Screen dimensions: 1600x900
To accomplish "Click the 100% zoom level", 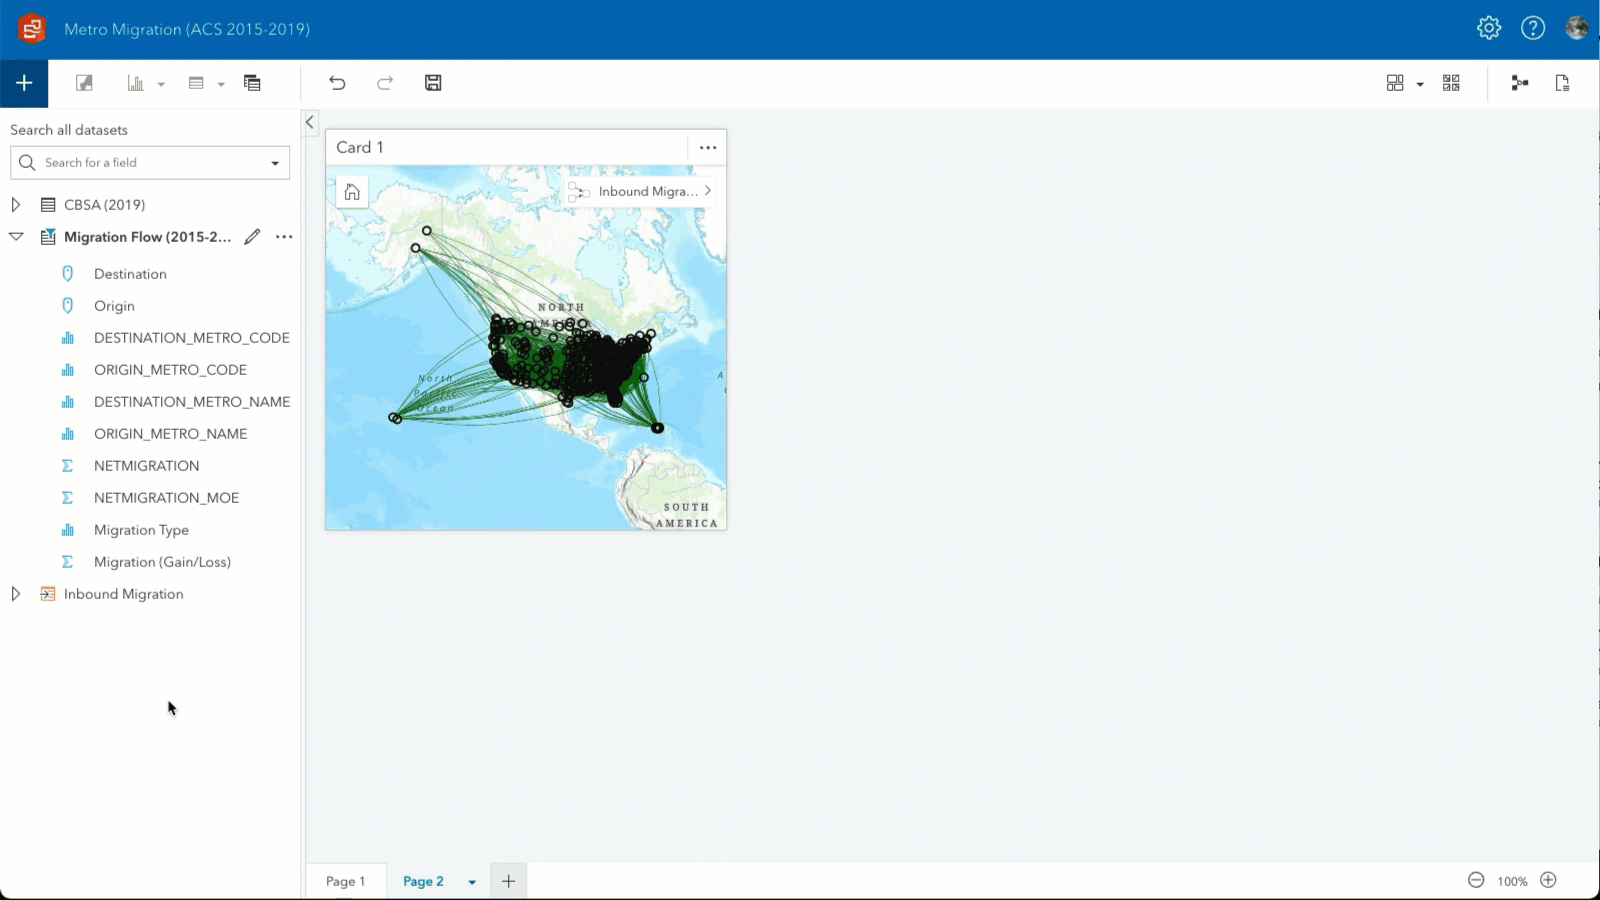I will [x=1512, y=881].
